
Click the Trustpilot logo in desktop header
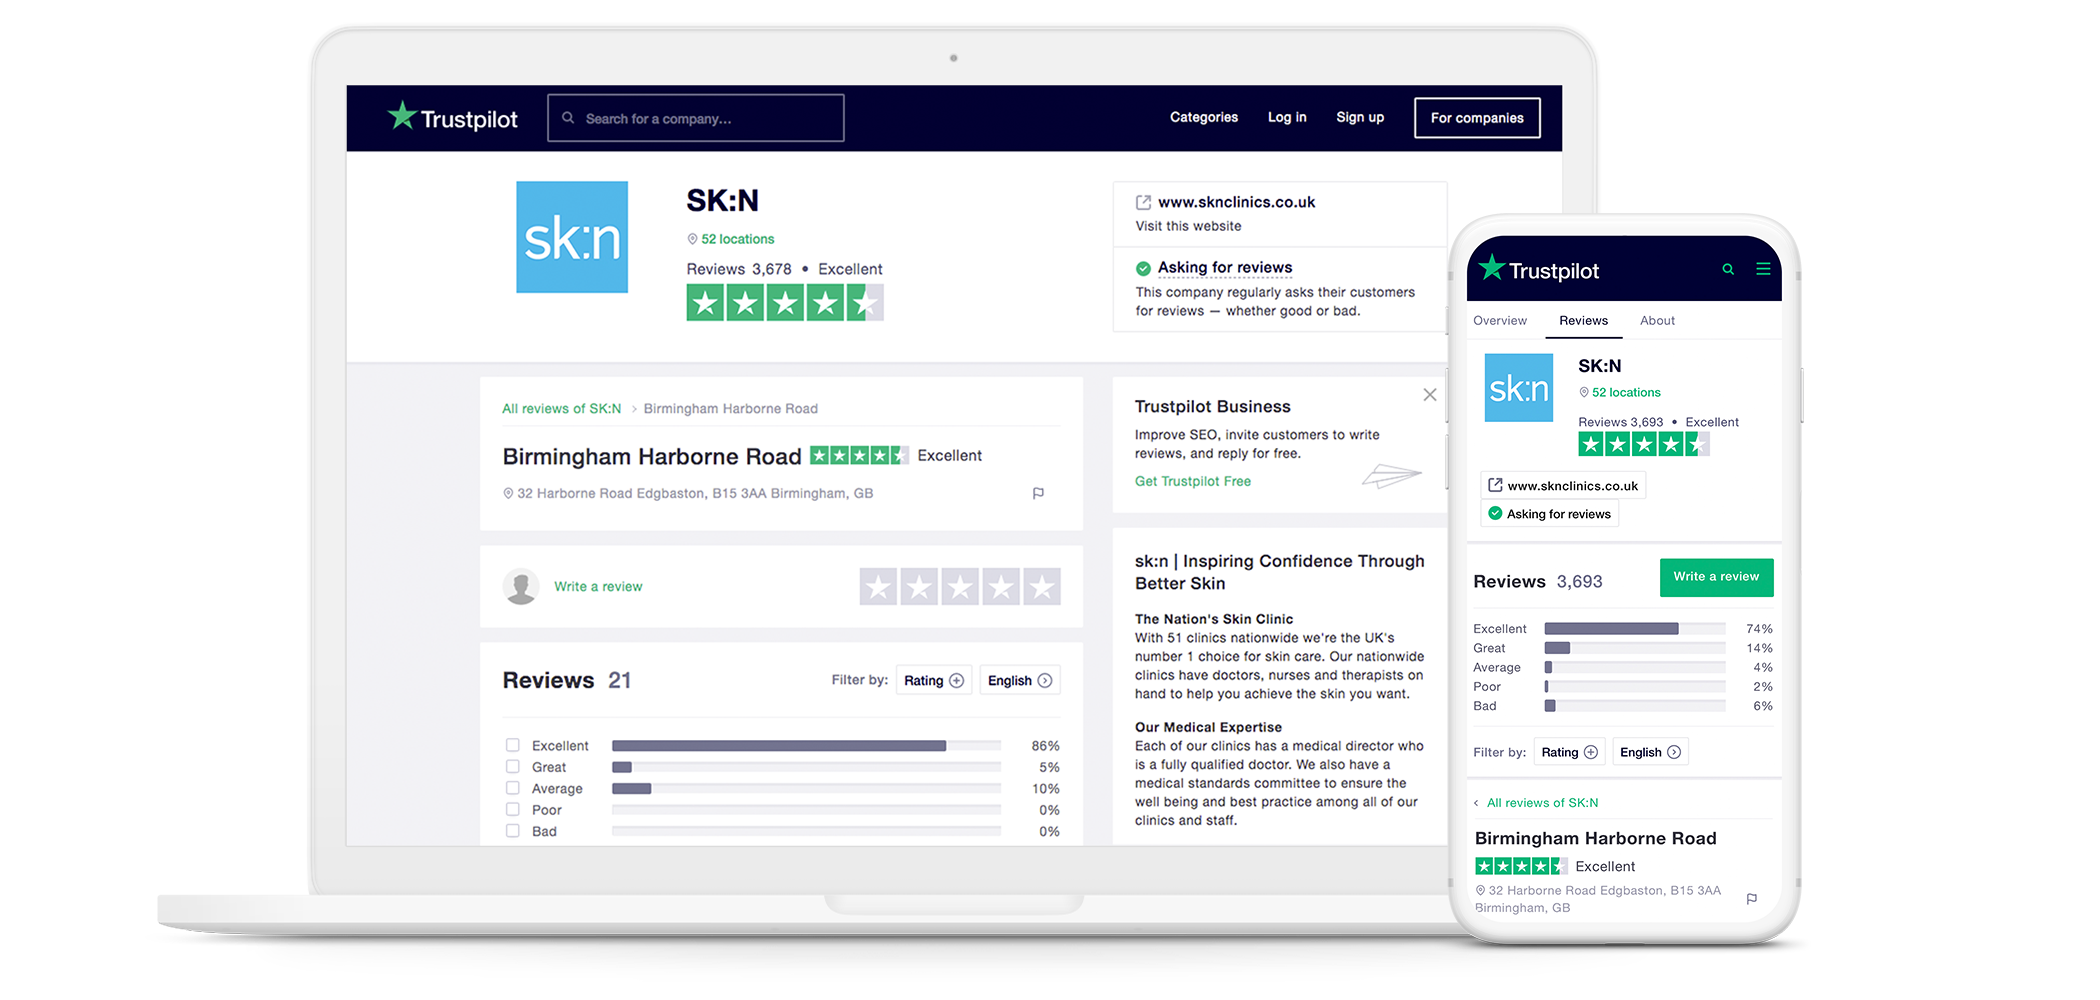tap(453, 118)
